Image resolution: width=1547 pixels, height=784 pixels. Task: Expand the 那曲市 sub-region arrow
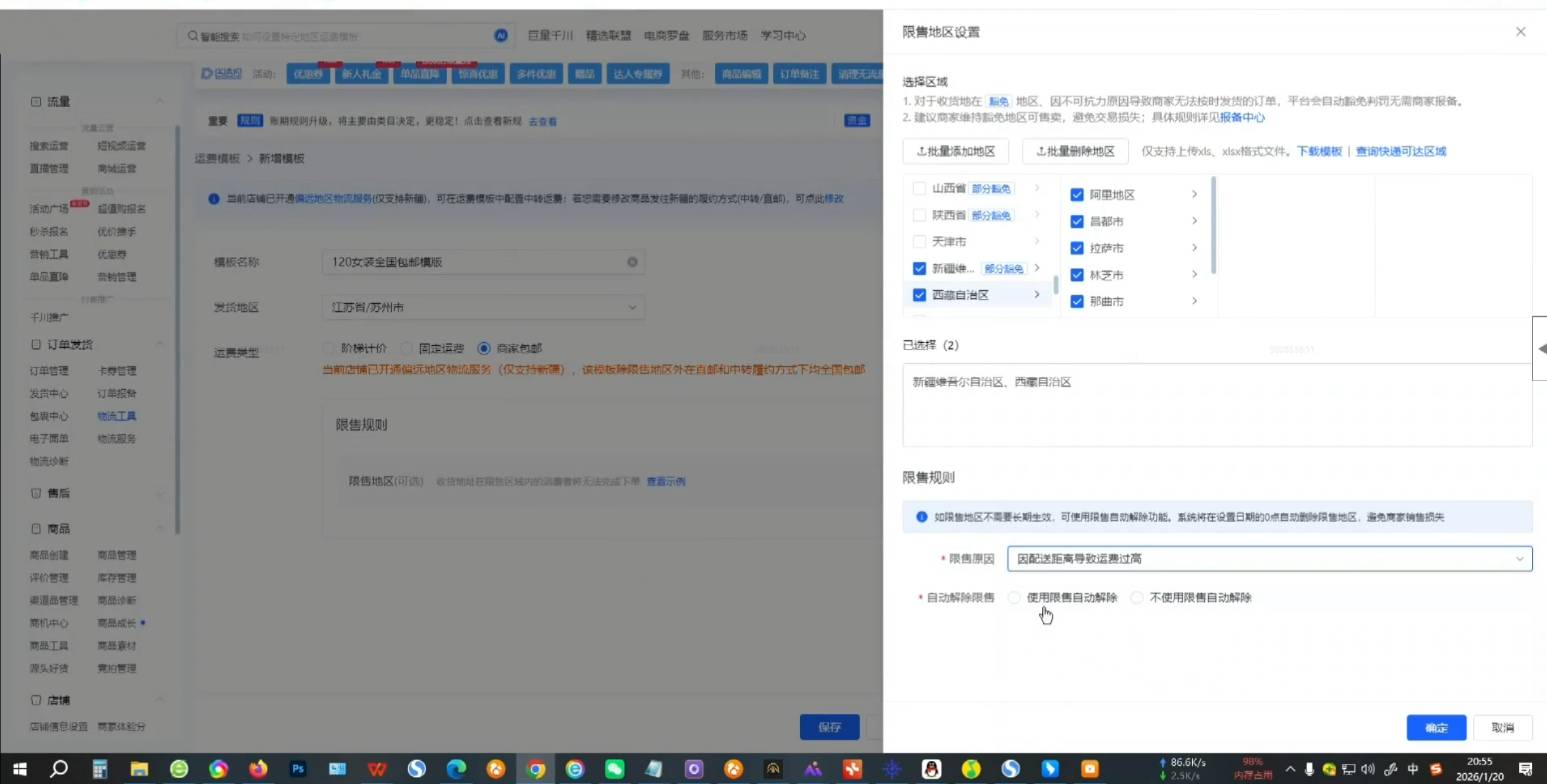(1194, 301)
